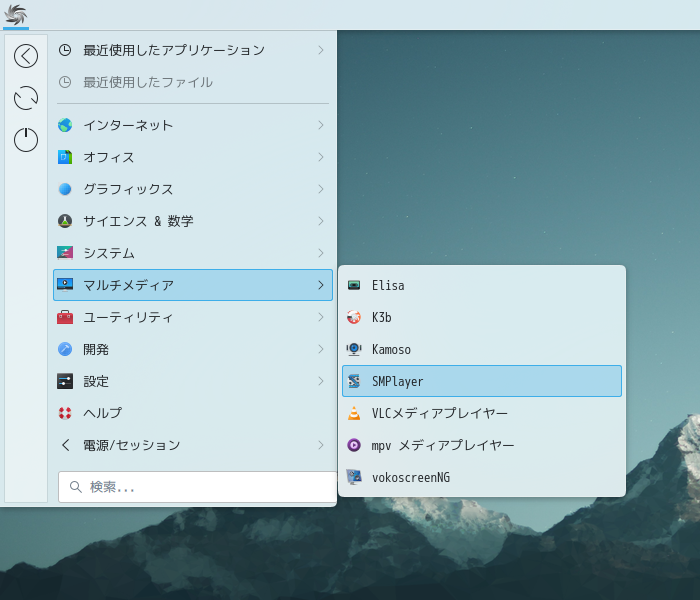
Task: Expand the 最近使用したアプリケーション submenu arrow
Action: pos(321,50)
